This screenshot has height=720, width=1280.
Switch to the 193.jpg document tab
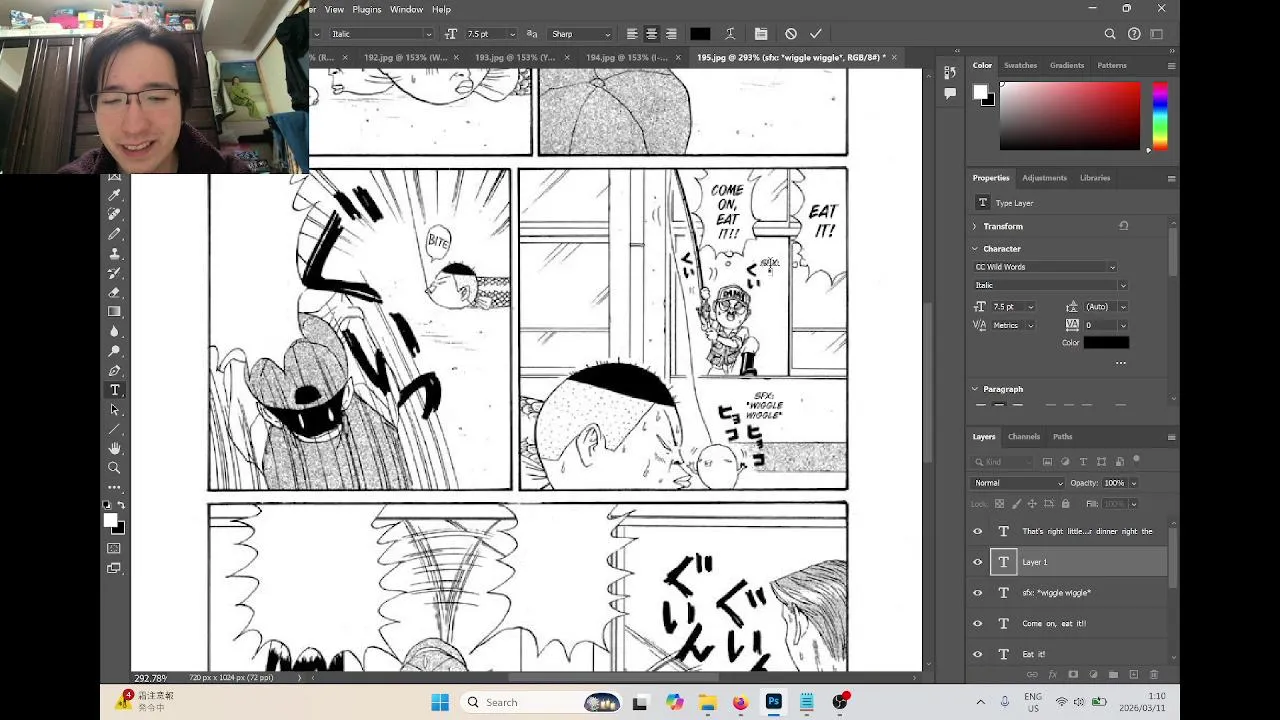pyautogui.click(x=515, y=58)
